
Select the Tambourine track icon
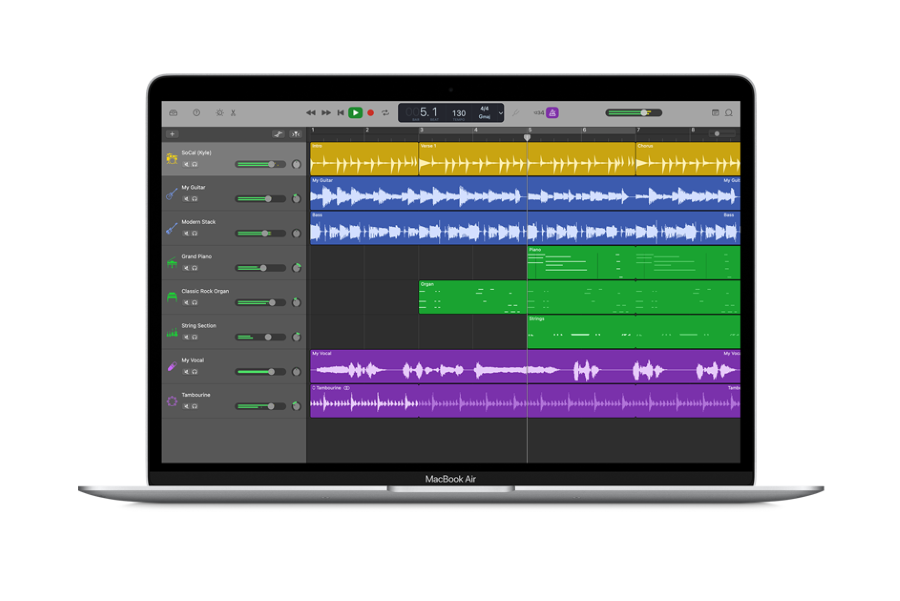click(172, 401)
